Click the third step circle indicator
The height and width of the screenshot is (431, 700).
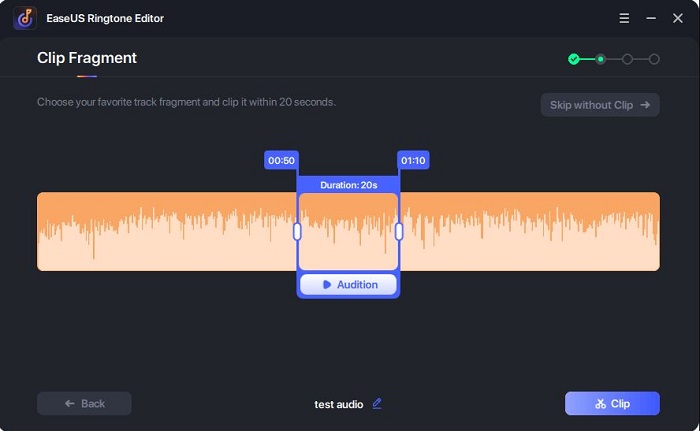click(627, 59)
